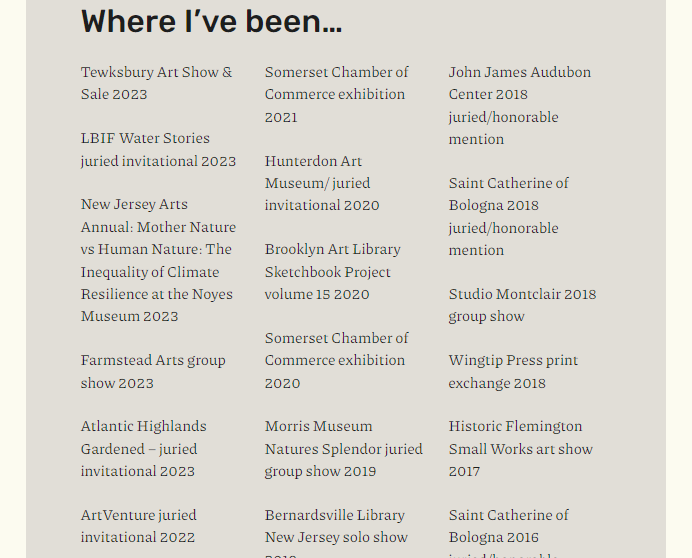This screenshot has width=692, height=558.
Task: Click "juried/honorable mention" under Audubon Center
Action: point(503,128)
